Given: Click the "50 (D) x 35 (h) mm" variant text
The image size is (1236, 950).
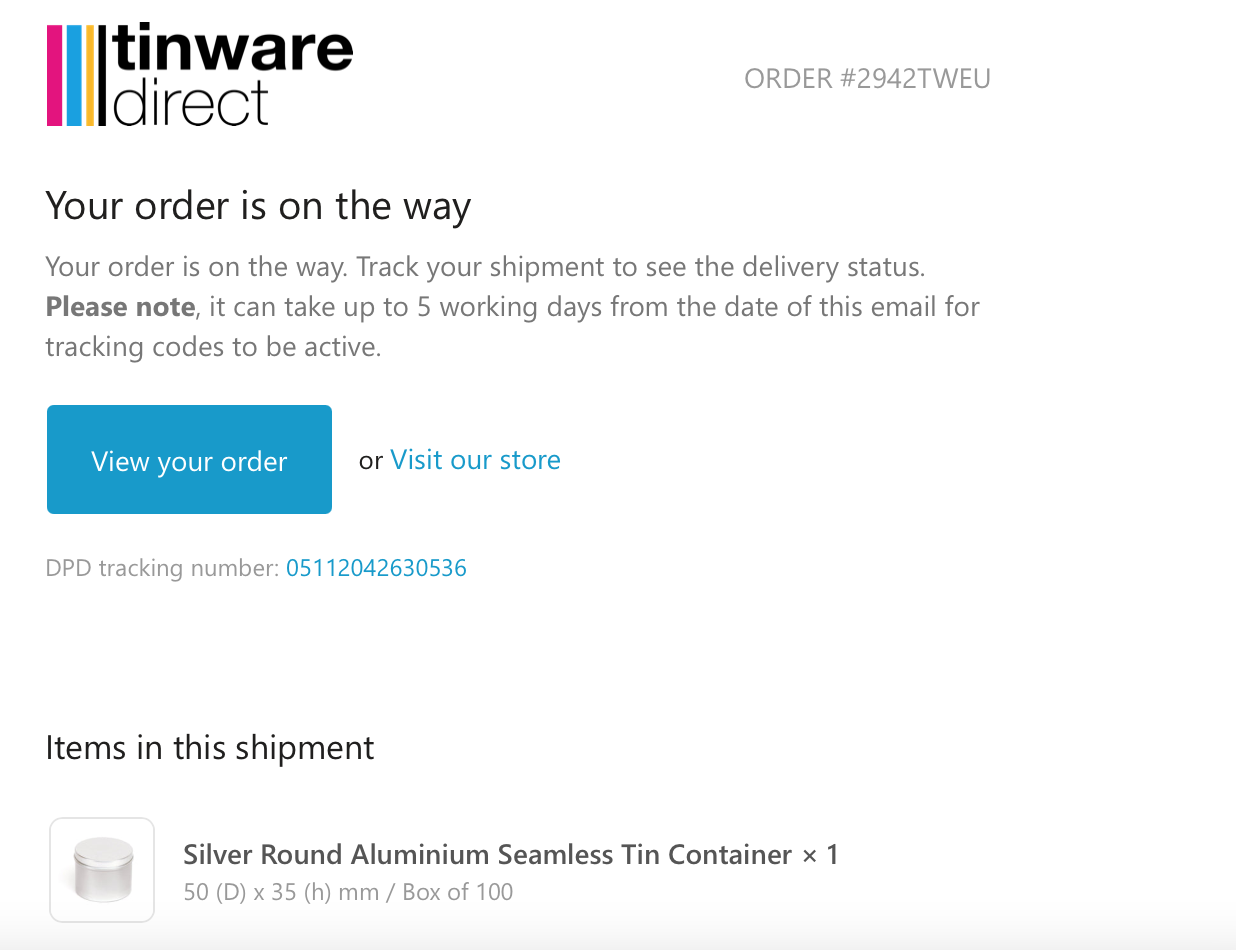Looking at the screenshot, I should pos(281,892).
